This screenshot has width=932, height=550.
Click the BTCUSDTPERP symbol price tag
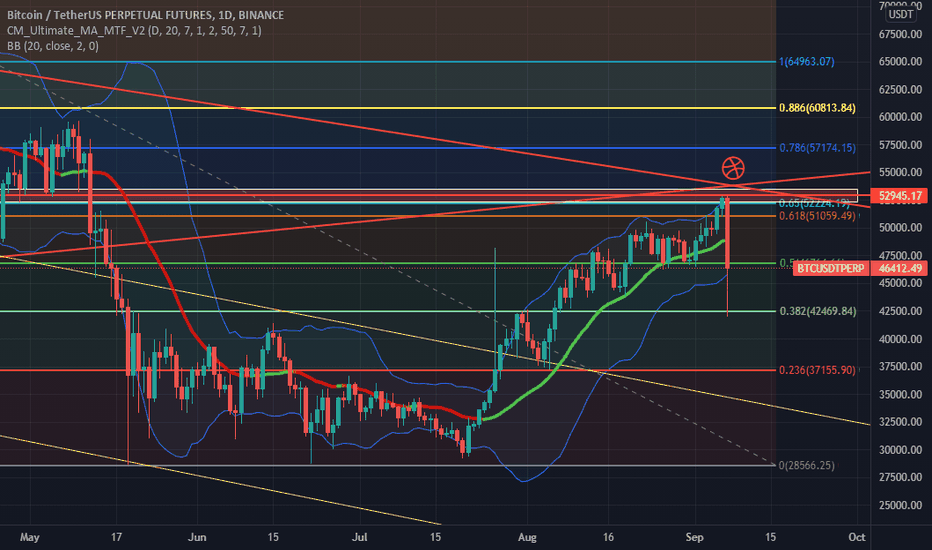click(x=830, y=269)
